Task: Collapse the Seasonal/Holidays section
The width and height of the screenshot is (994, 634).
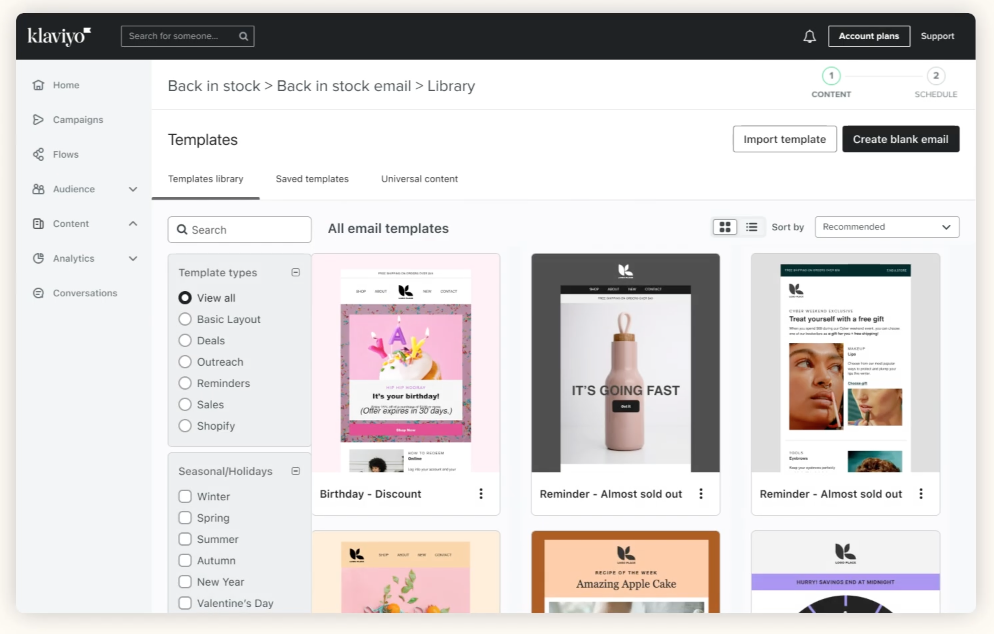Action: (x=295, y=471)
